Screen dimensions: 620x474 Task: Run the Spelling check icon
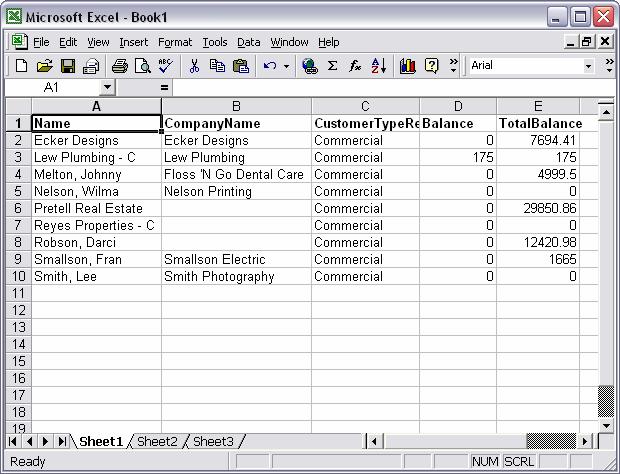(x=165, y=66)
